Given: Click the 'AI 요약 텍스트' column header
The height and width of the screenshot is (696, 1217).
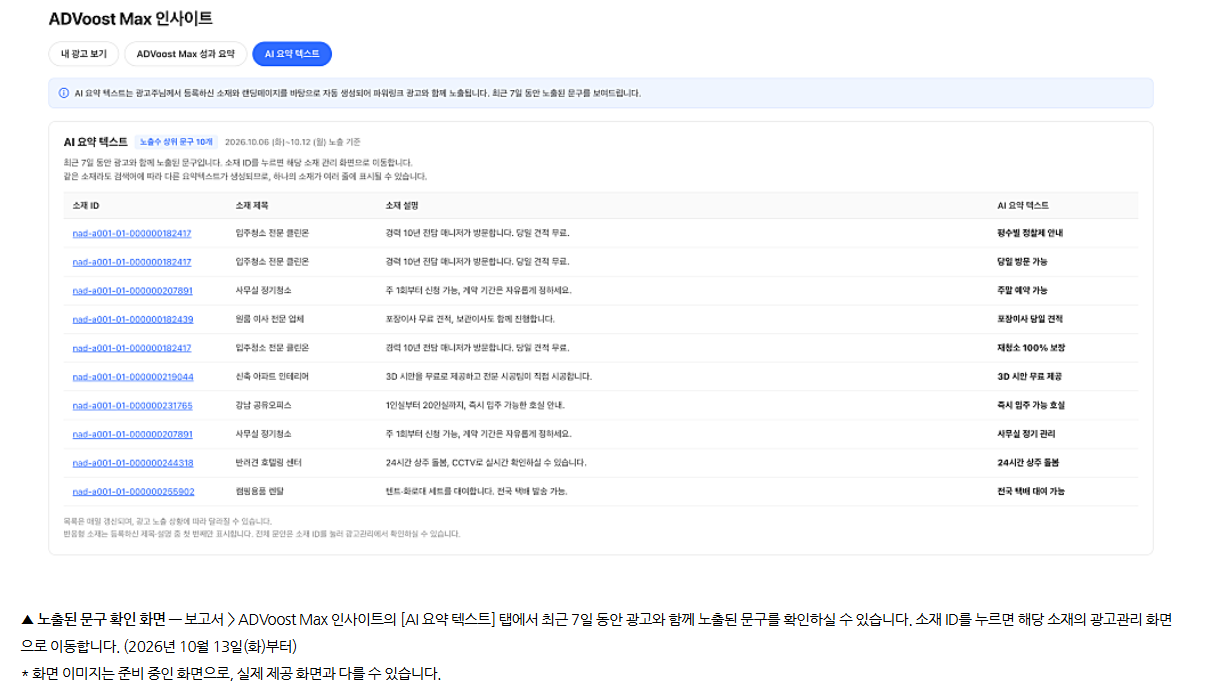Looking at the screenshot, I should point(1023,205).
